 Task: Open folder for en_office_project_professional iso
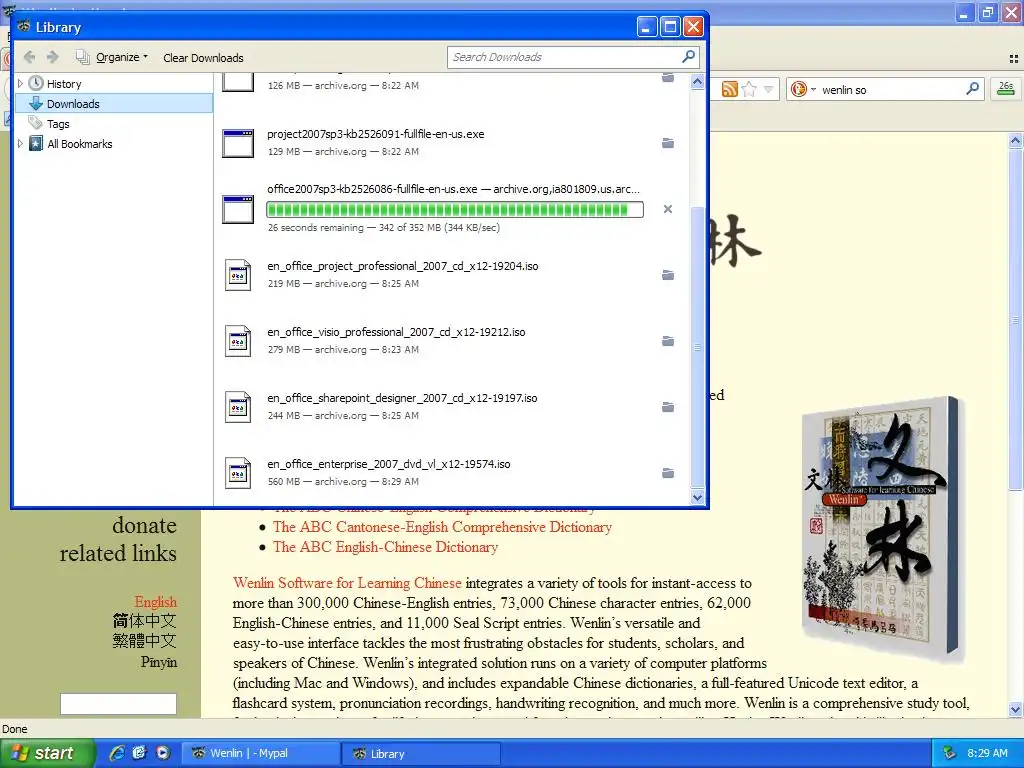pos(668,275)
